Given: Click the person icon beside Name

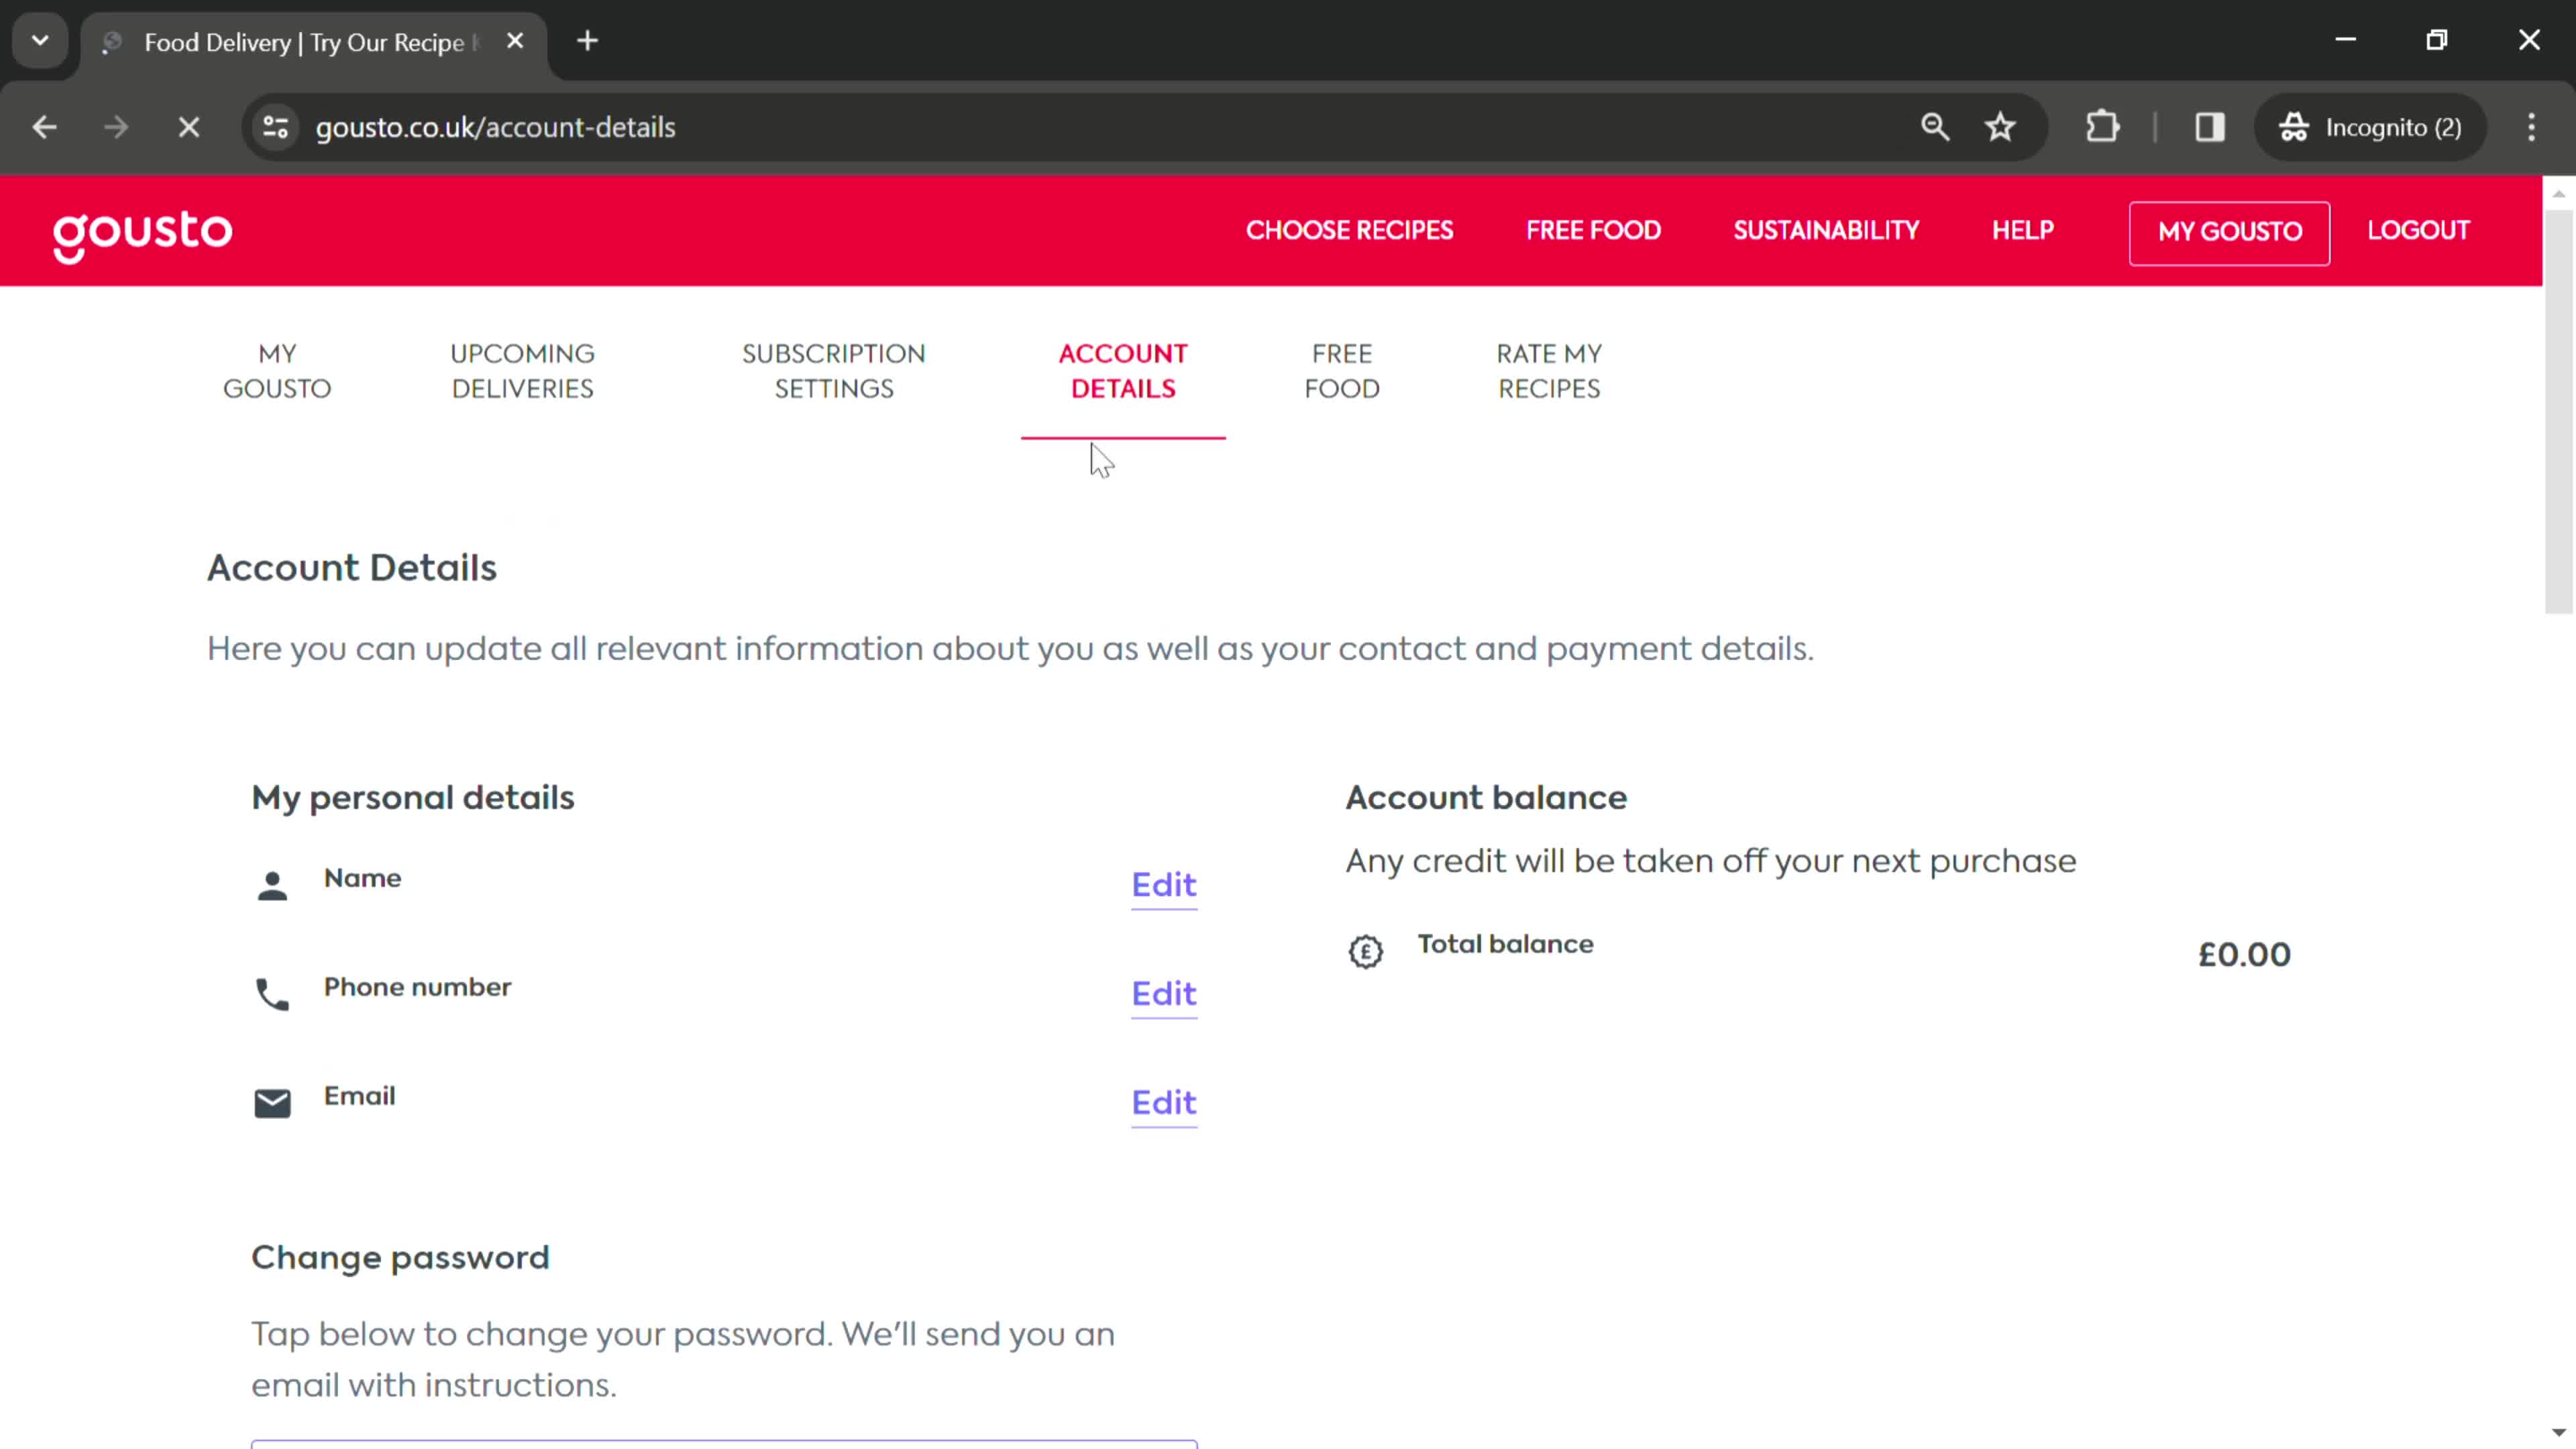Looking at the screenshot, I should pos(272,886).
